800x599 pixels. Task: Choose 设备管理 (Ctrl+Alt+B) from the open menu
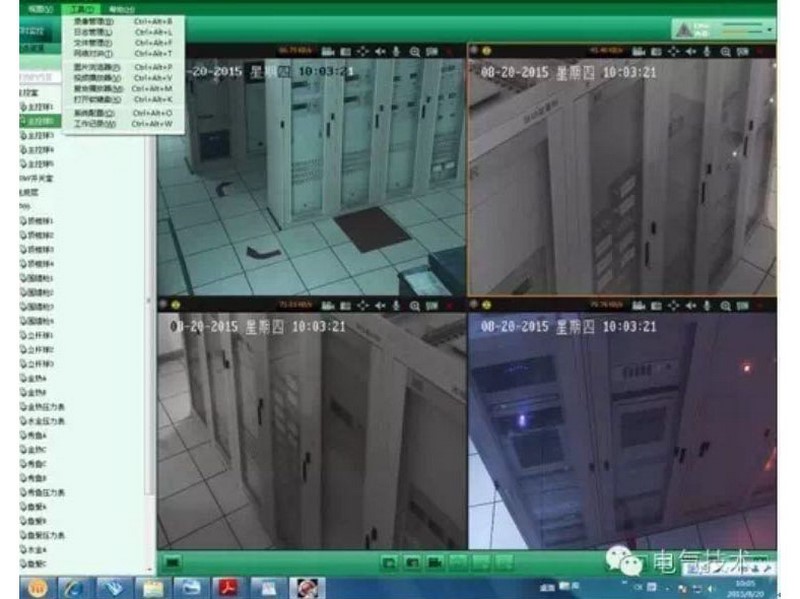95,21
